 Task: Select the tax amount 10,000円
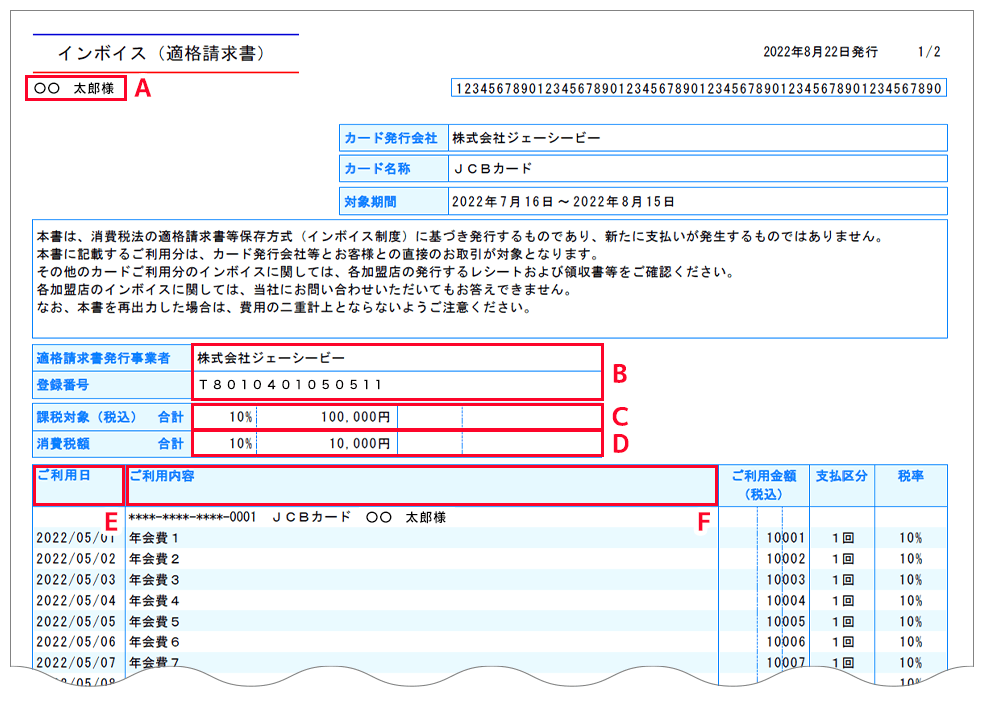[360, 444]
